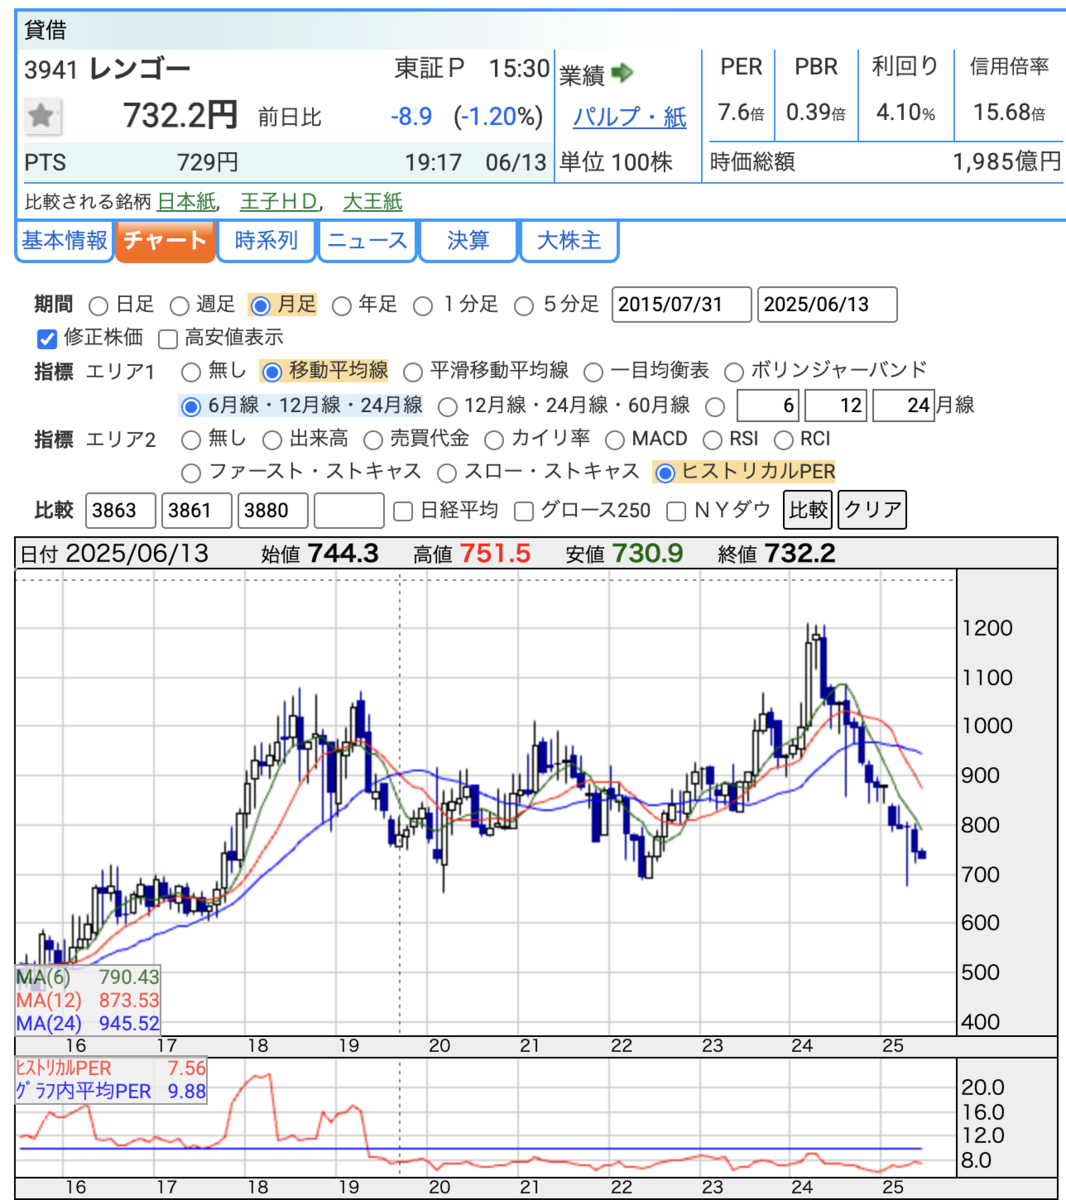Select the custom moving average radio button

pos(715,406)
